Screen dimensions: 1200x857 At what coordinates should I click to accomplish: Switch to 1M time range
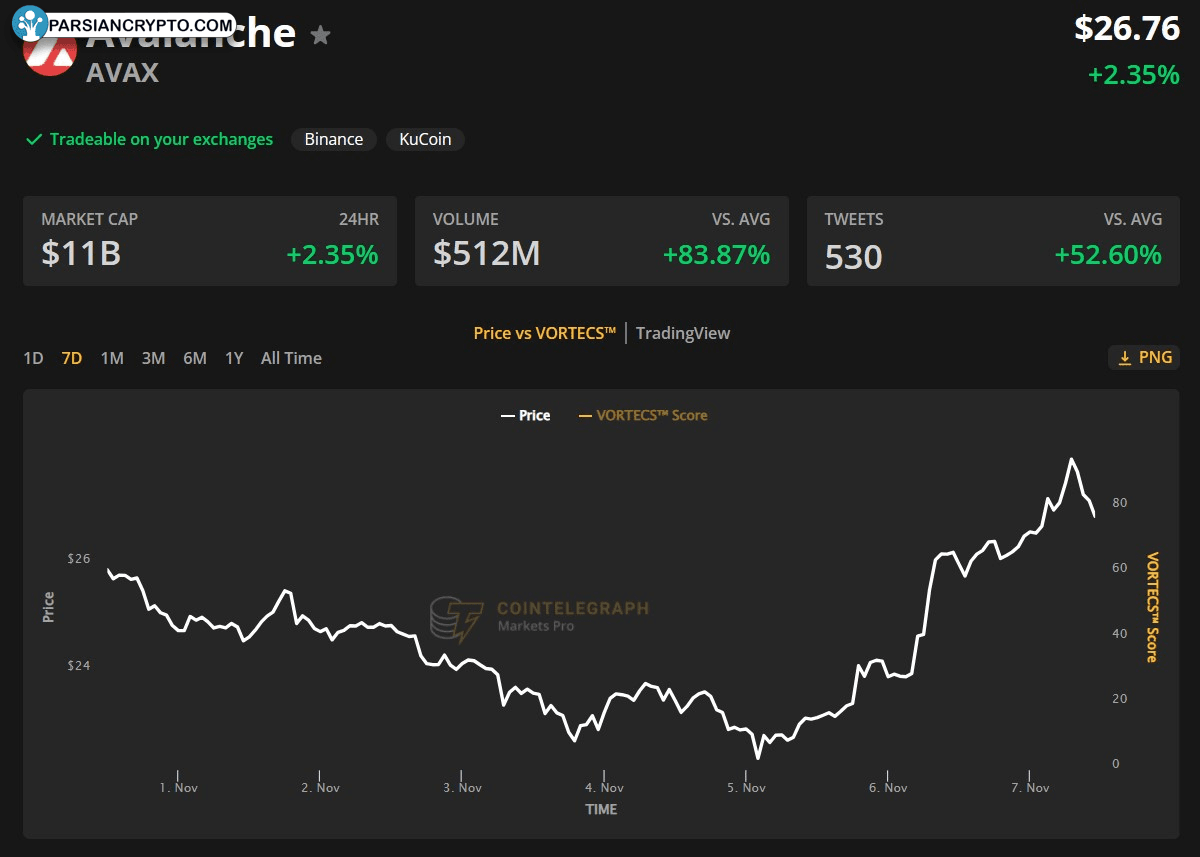112,358
